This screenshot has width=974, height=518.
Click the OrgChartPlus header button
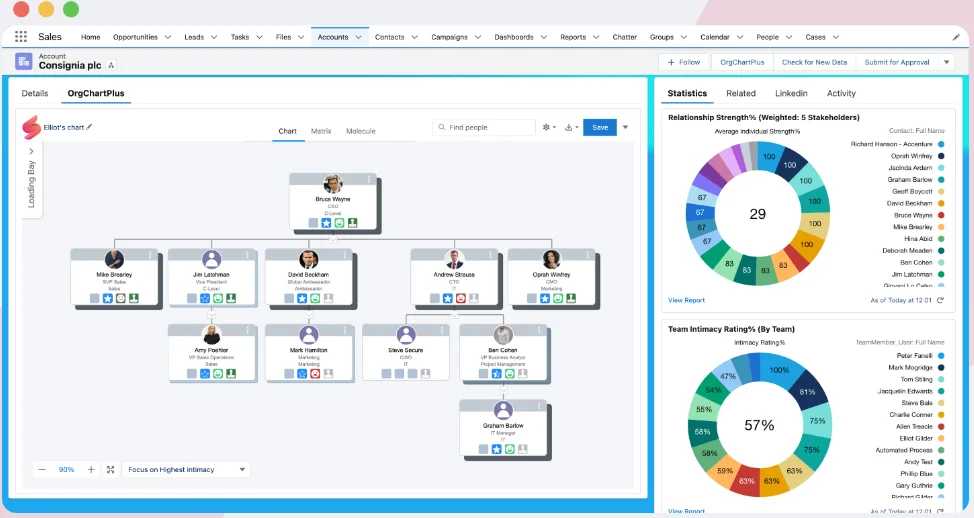(x=742, y=62)
